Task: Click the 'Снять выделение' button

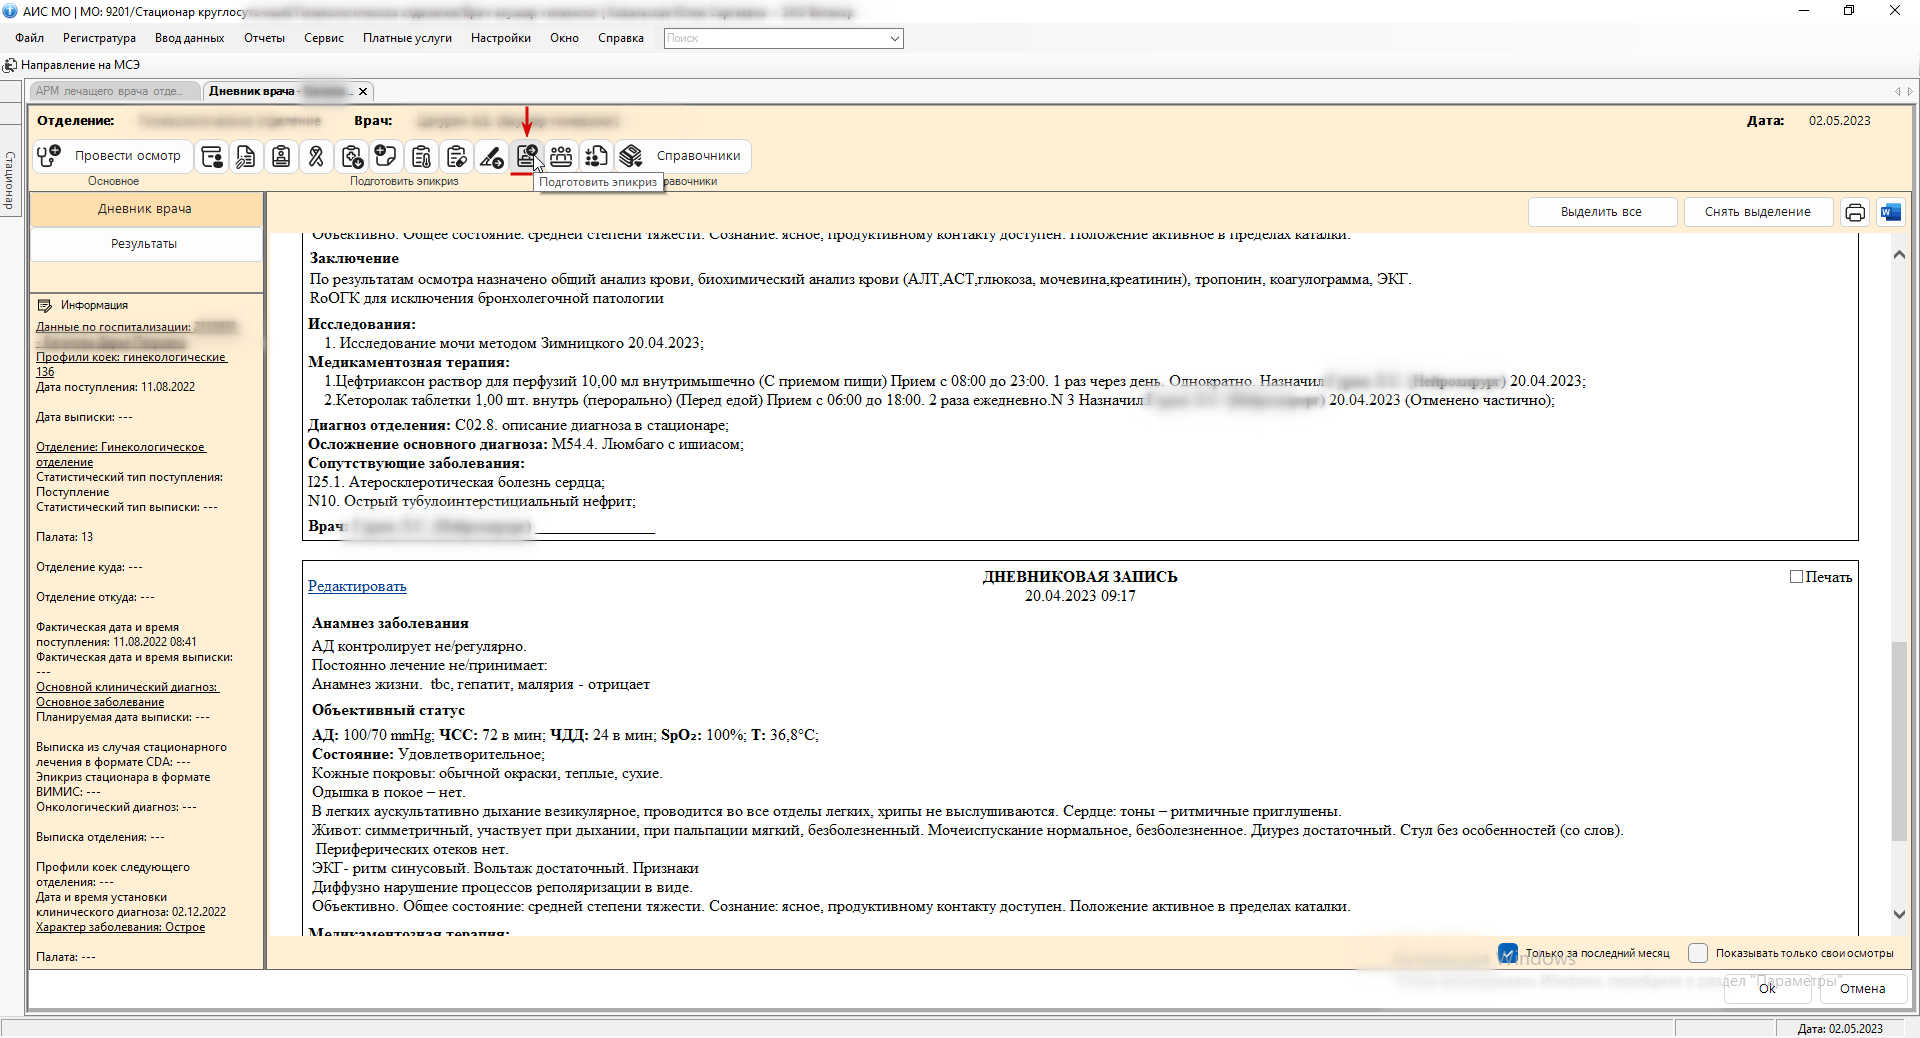Action: click(1758, 212)
